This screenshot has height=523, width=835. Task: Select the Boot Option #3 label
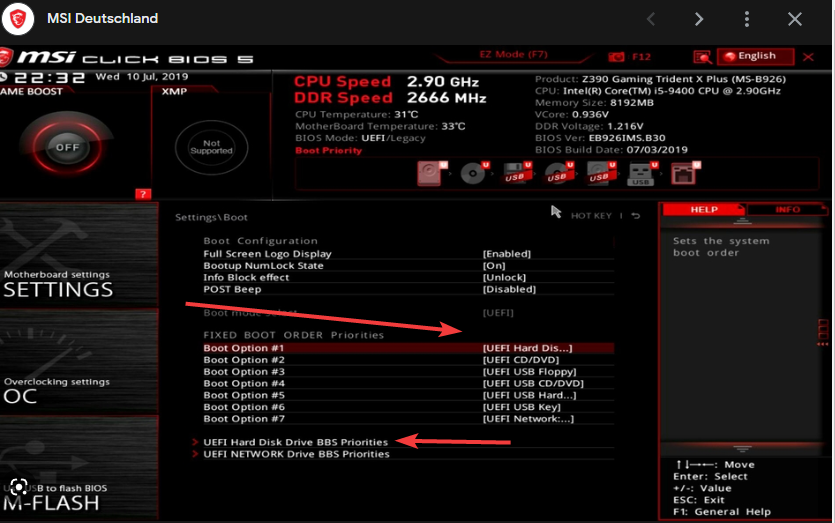244,372
